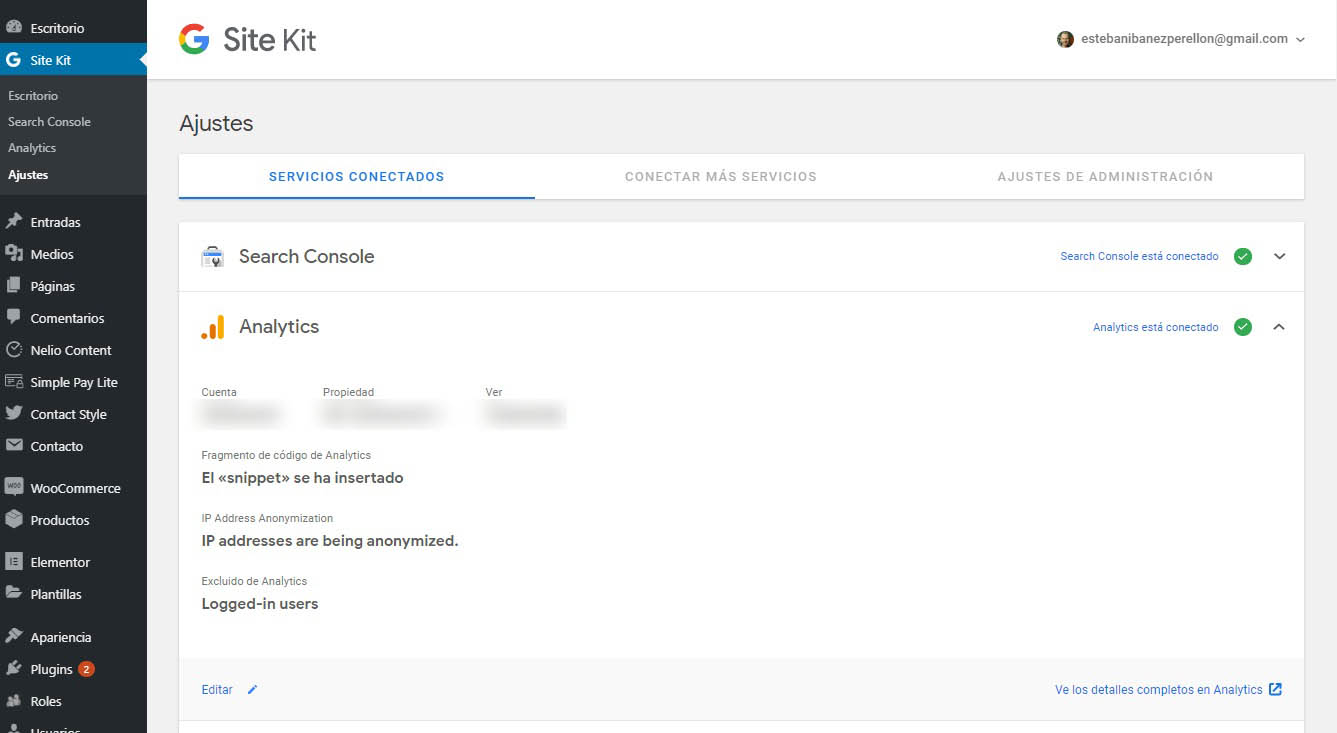The image size is (1337, 733).
Task: Click the pencil icon next to Editar
Action: [x=252, y=690]
